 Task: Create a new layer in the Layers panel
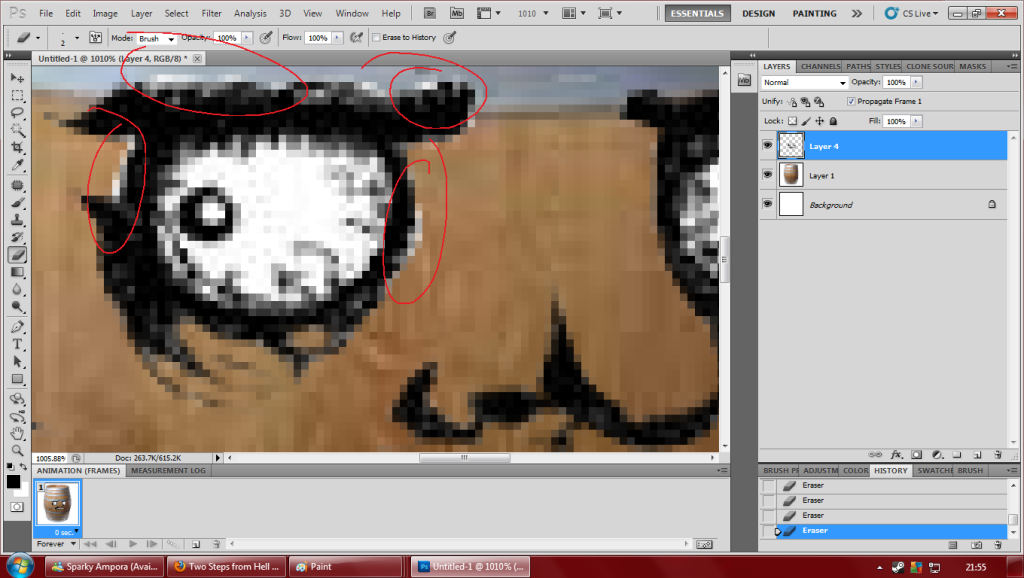pyautogui.click(x=978, y=455)
